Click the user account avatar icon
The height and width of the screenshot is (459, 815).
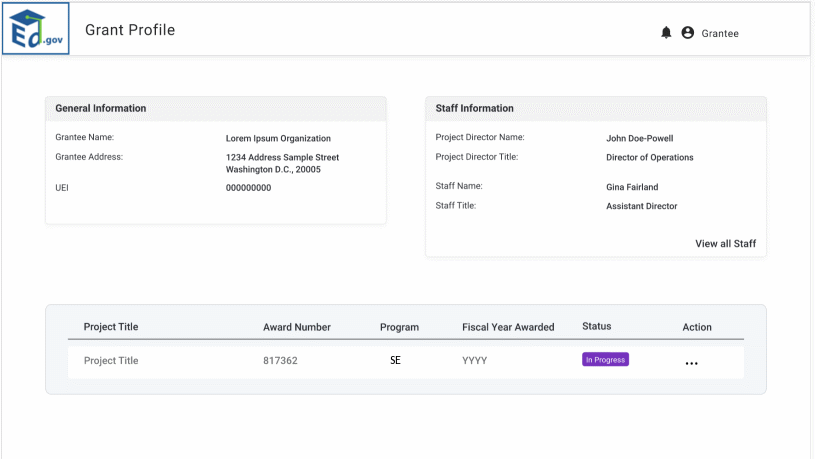(687, 33)
